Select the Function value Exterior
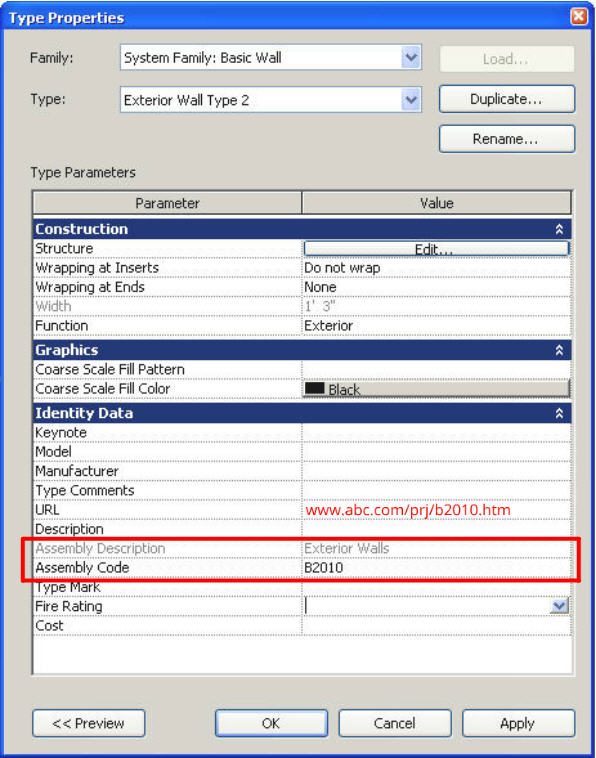The image size is (596, 758). coord(436,326)
